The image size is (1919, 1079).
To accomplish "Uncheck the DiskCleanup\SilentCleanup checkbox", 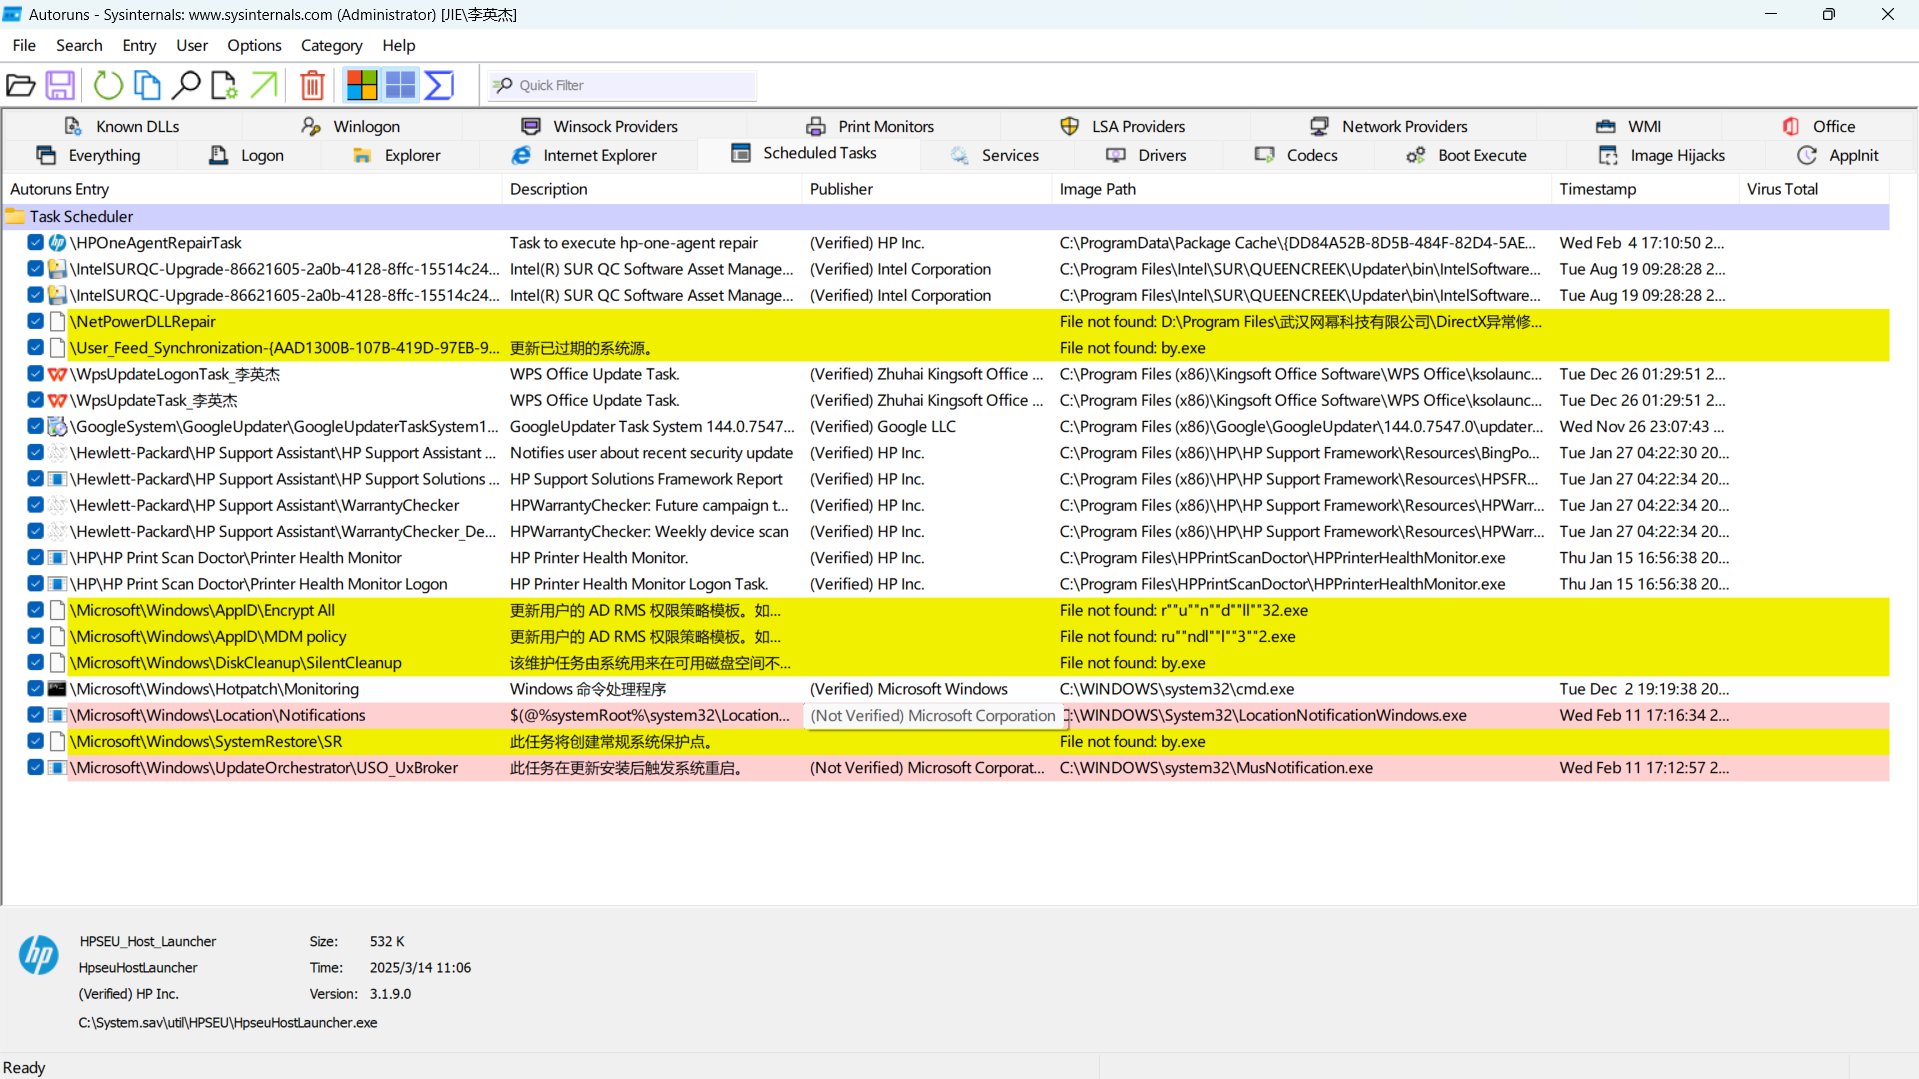I will pyautogui.click(x=35, y=663).
